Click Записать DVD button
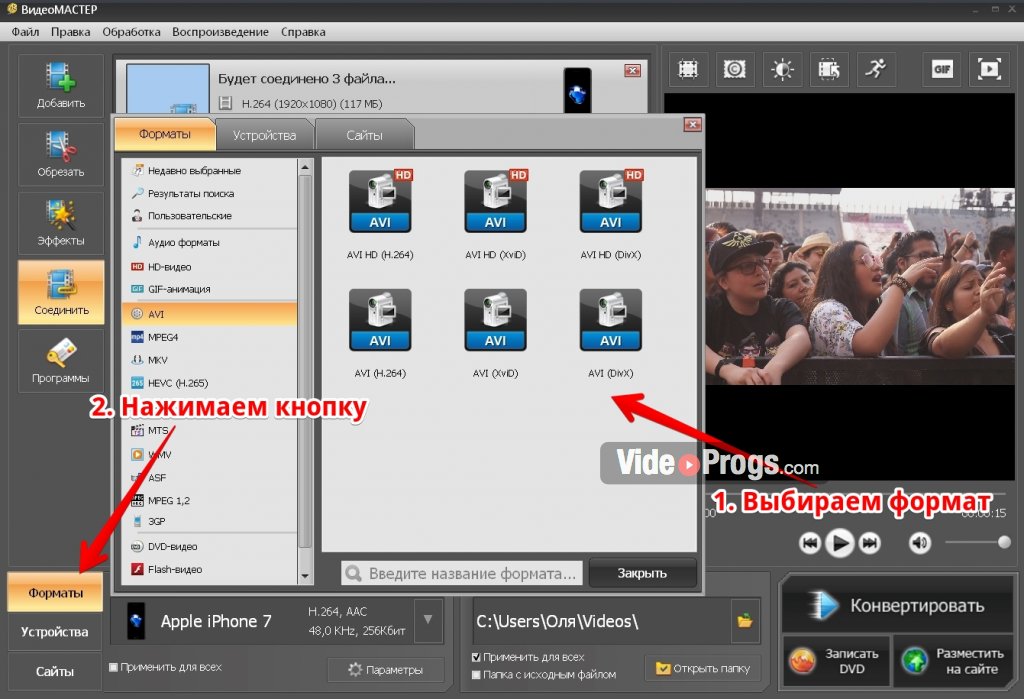 (x=836, y=660)
